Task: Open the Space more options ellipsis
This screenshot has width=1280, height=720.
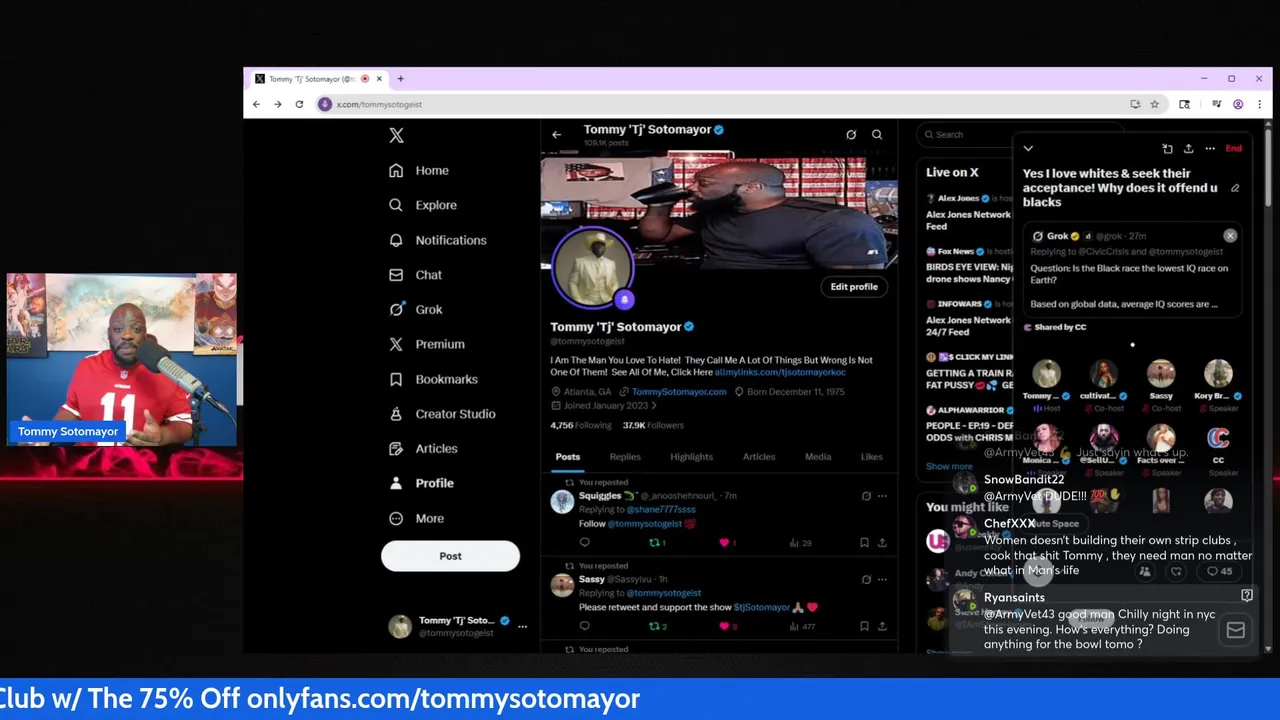Action: click(1210, 149)
